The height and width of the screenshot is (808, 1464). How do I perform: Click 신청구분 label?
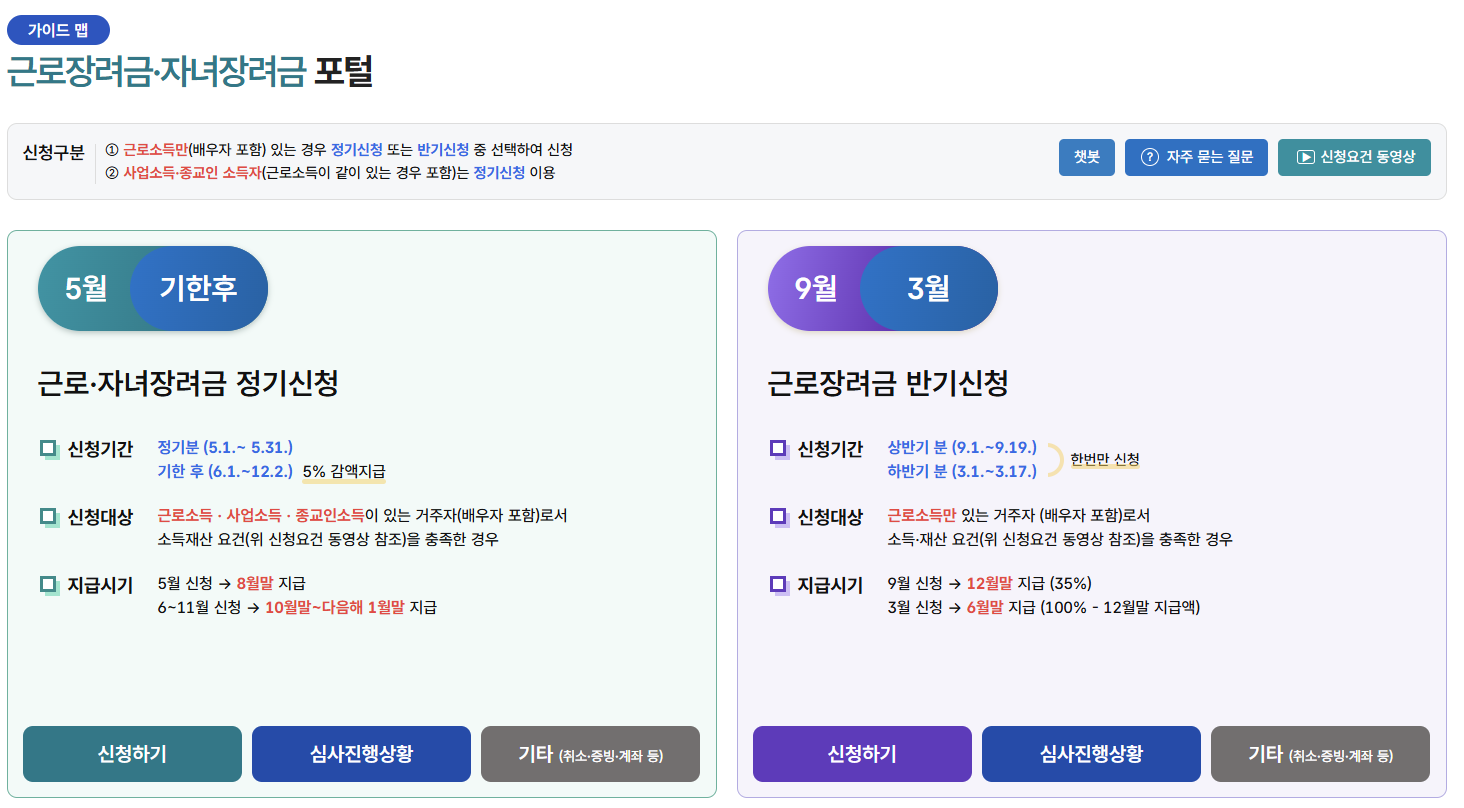(54, 153)
